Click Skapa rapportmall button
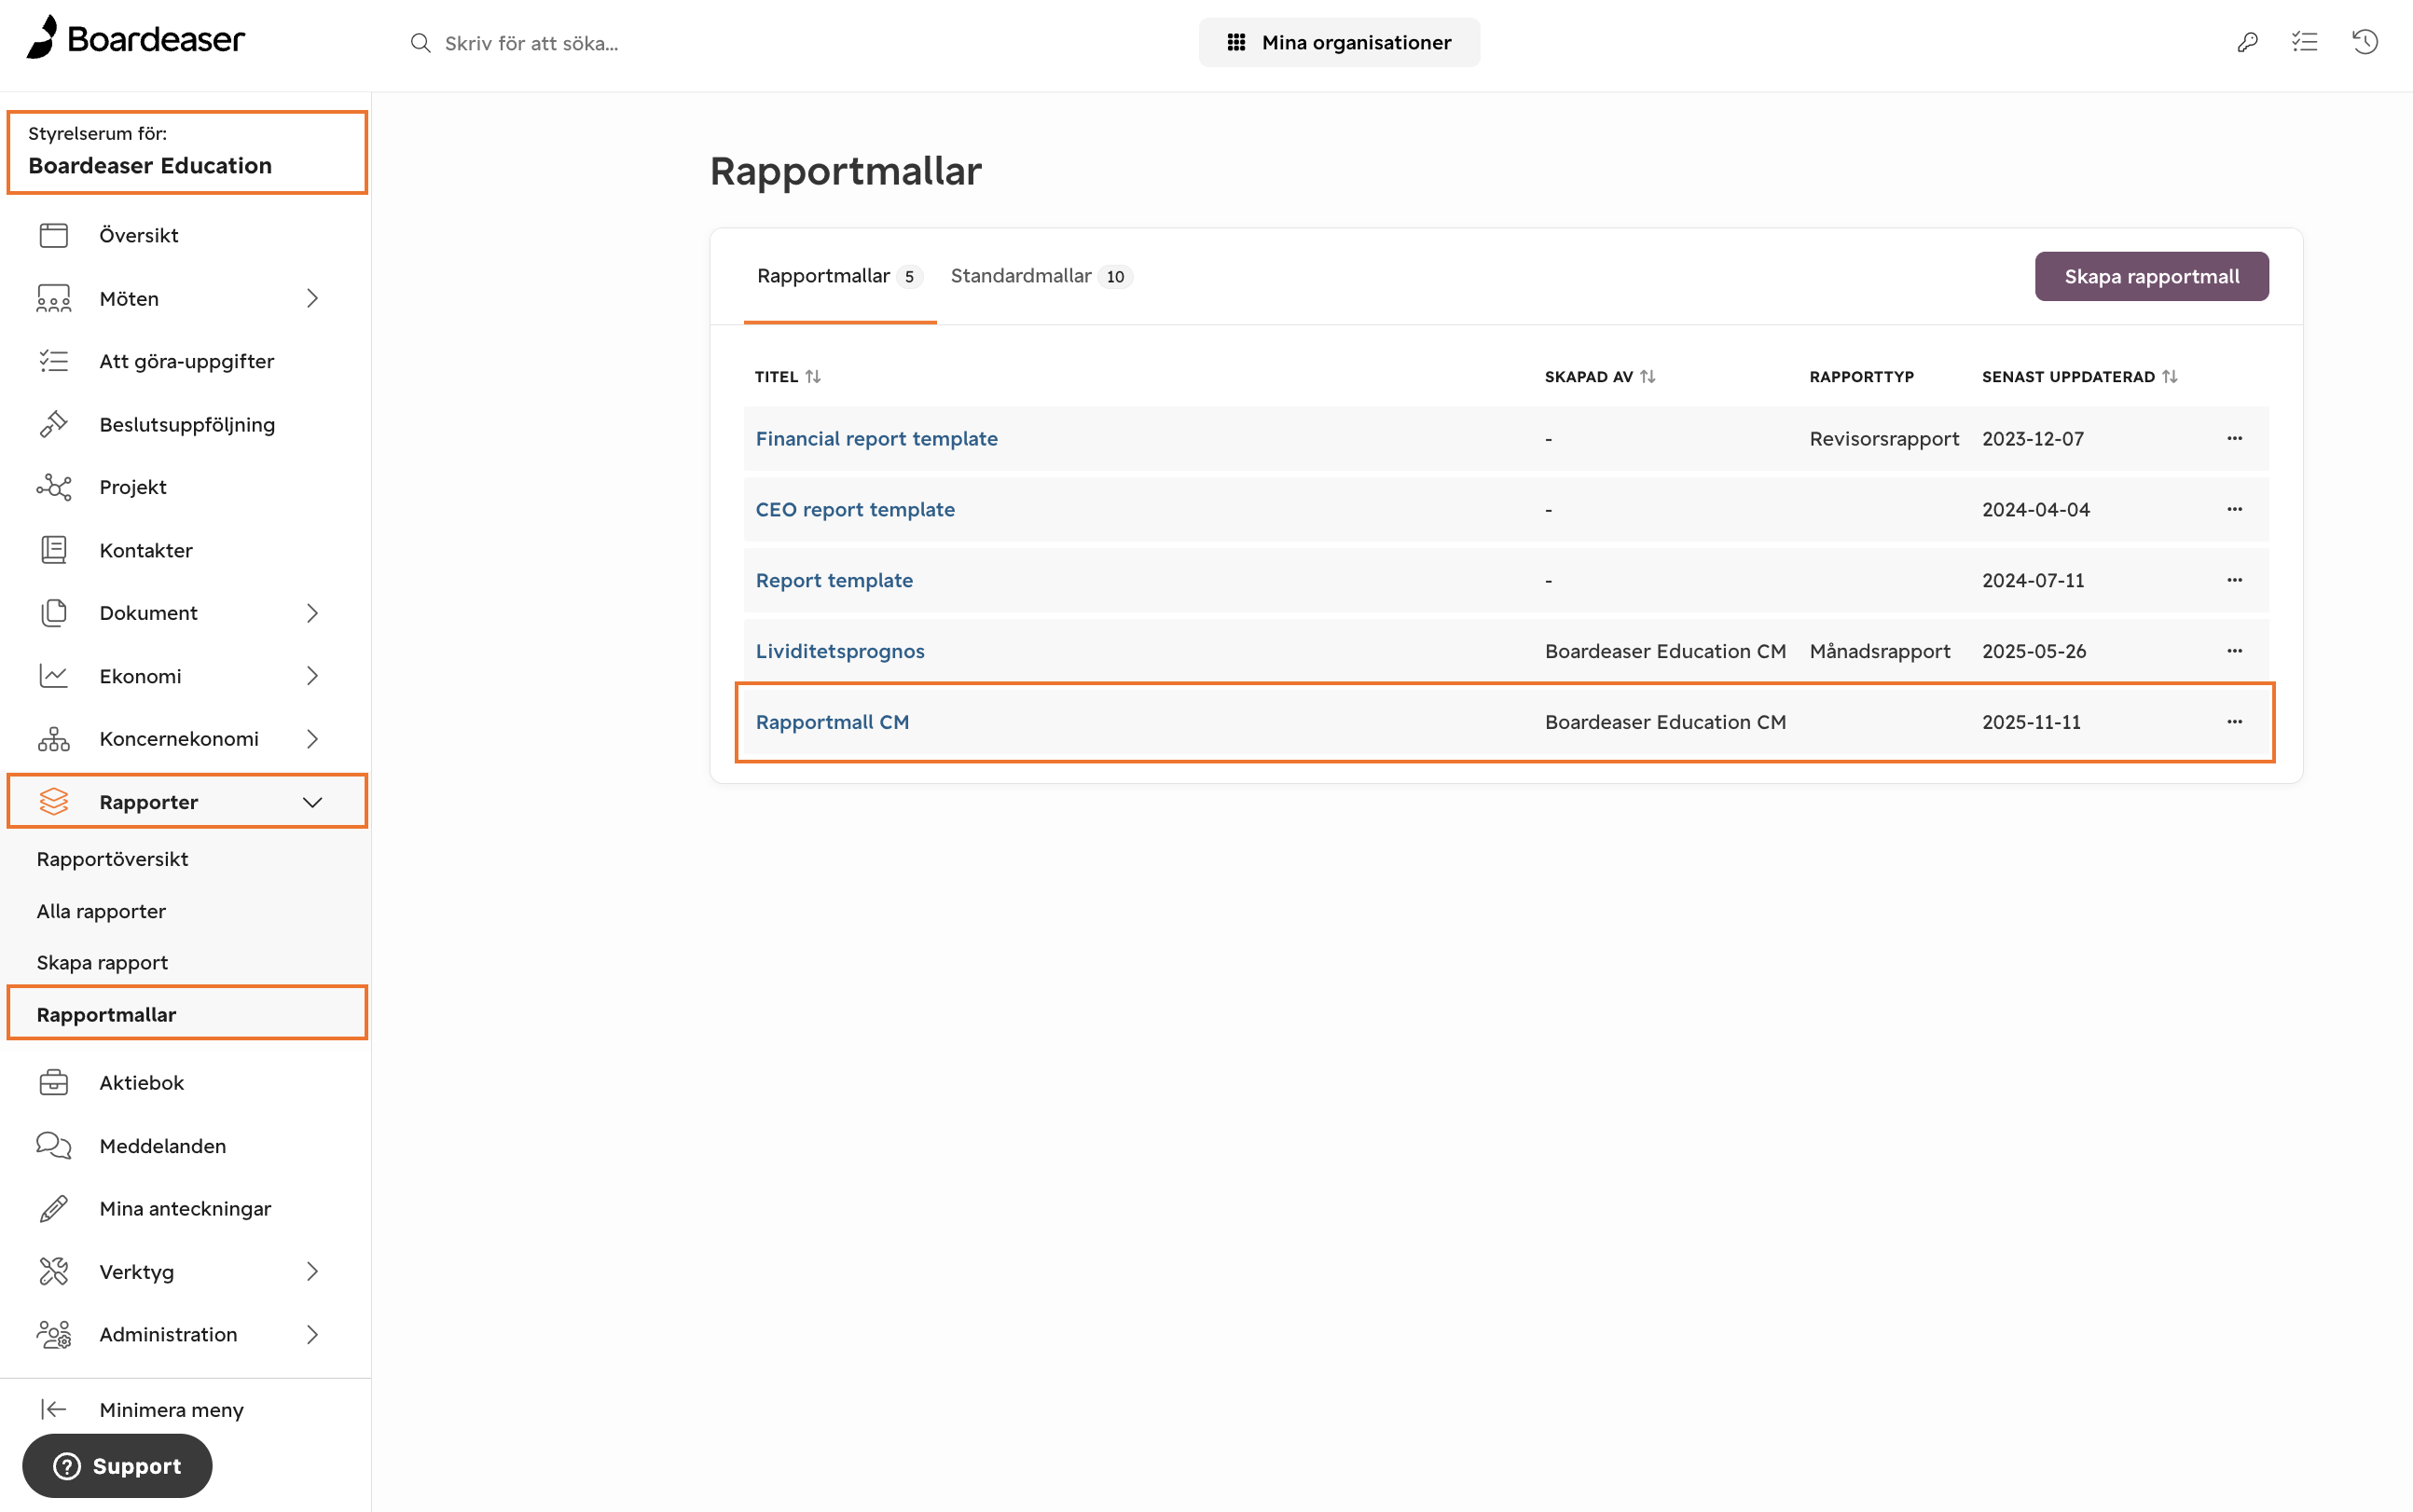Viewport: 2413px width, 1512px height. click(x=2151, y=276)
